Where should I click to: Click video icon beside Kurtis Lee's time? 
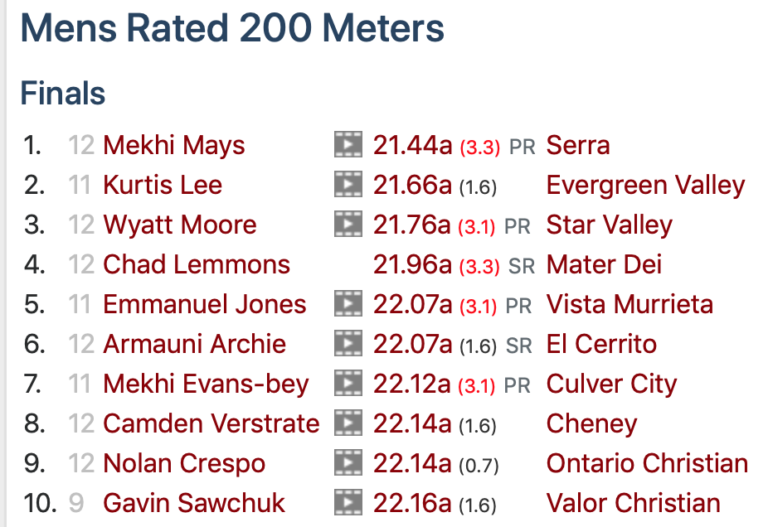[x=348, y=185]
